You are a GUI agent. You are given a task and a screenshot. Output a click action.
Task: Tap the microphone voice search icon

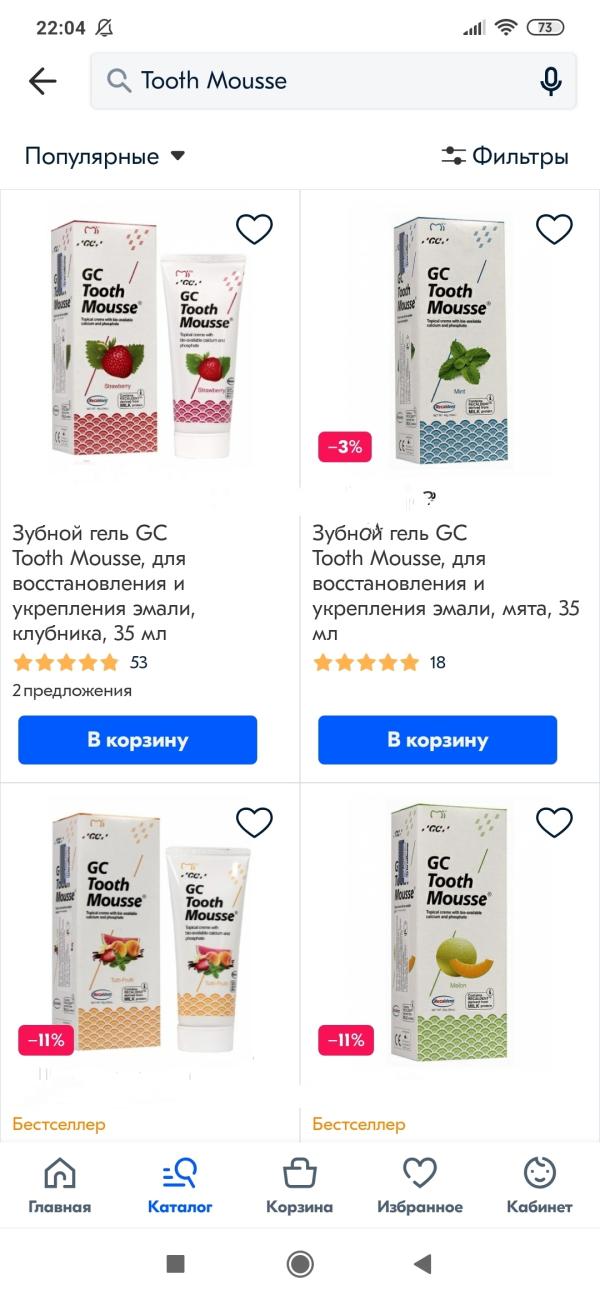[x=550, y=81]
